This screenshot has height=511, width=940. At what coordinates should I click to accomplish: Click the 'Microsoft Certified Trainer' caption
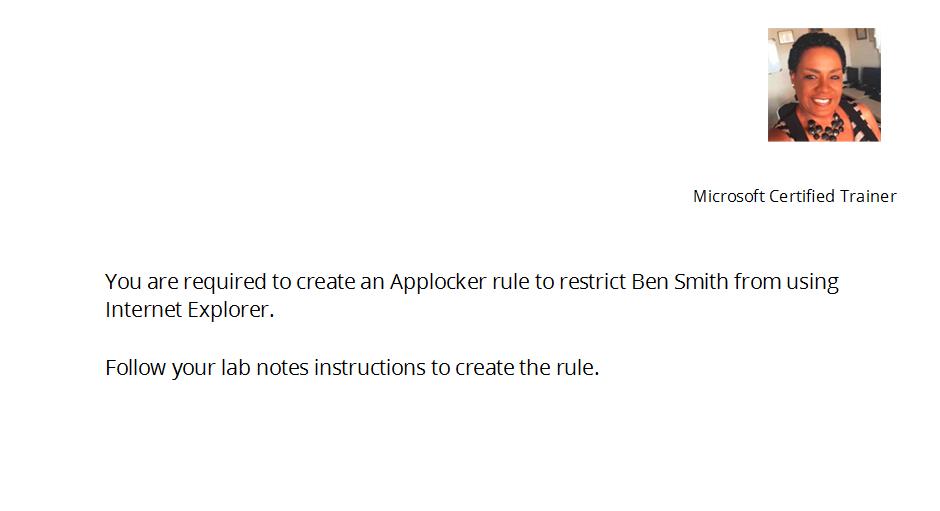[794, 196]
